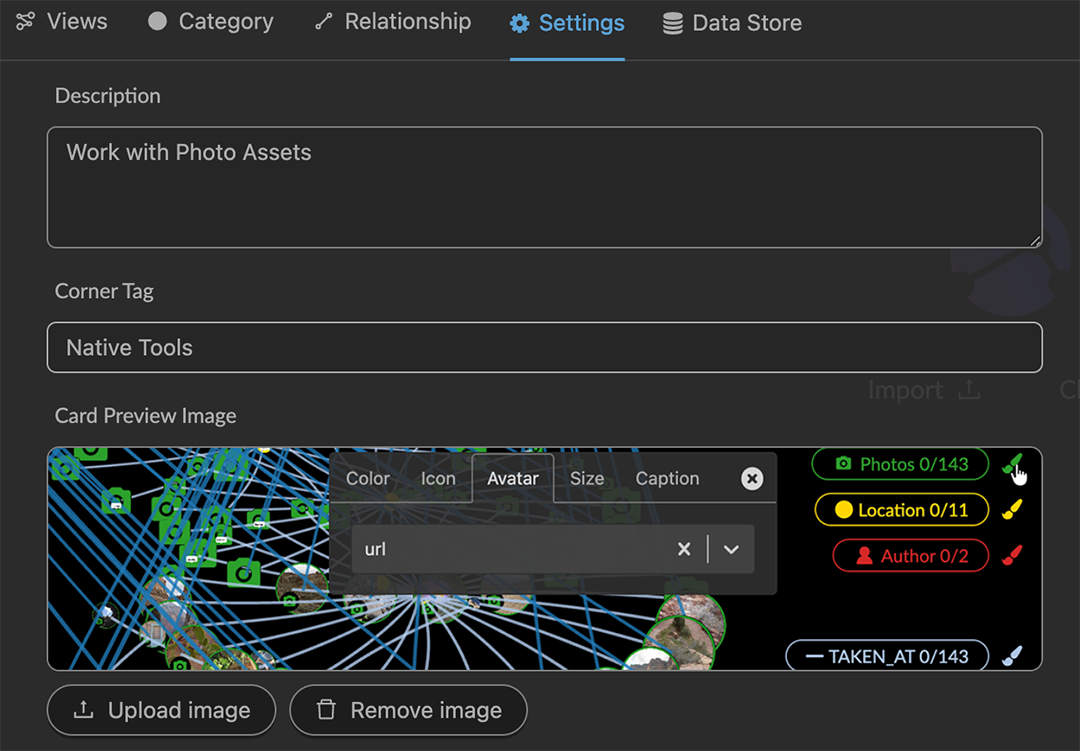The height and width of the screenshot is (751, 1080).
Task: Click the TAKEN_AT relationship paintbrush icon
Action: coord(1012,656)
